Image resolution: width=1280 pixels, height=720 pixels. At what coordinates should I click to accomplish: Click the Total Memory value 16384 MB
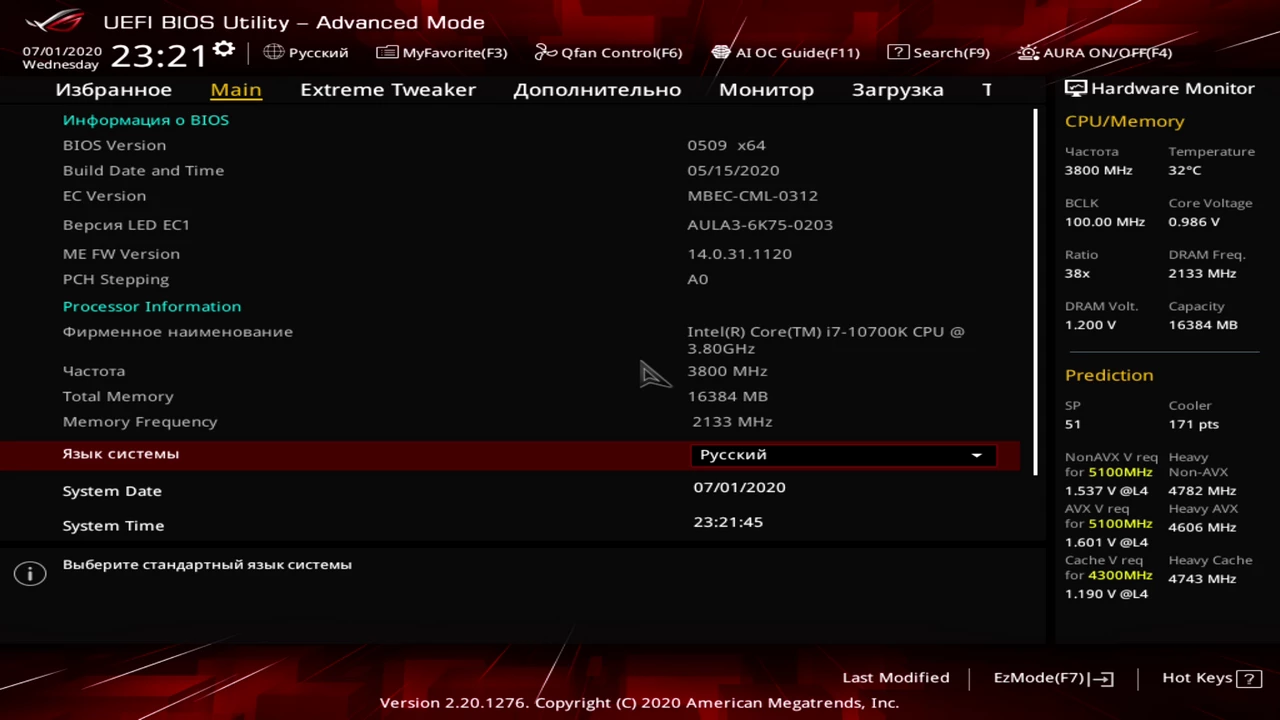727,397
